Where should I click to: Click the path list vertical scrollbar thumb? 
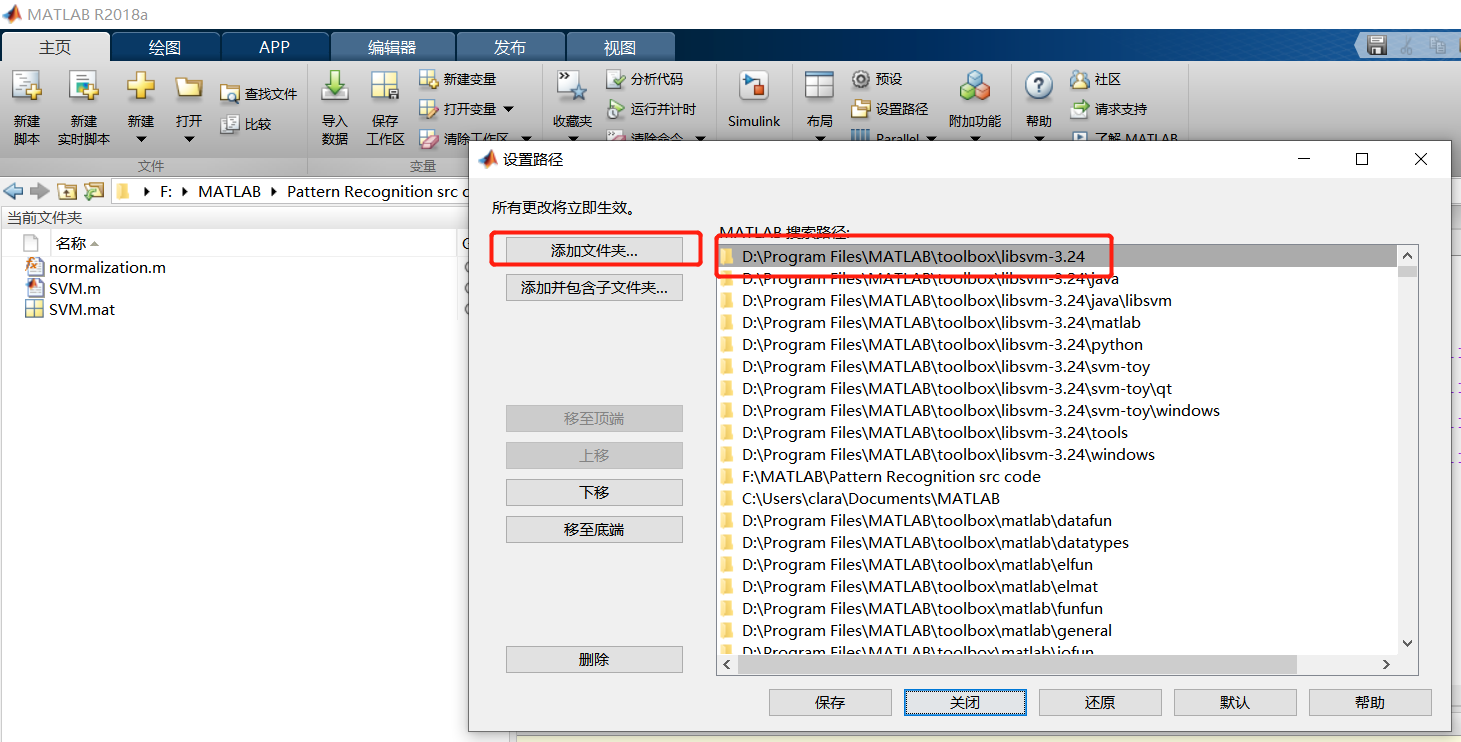click(1407, 270)
